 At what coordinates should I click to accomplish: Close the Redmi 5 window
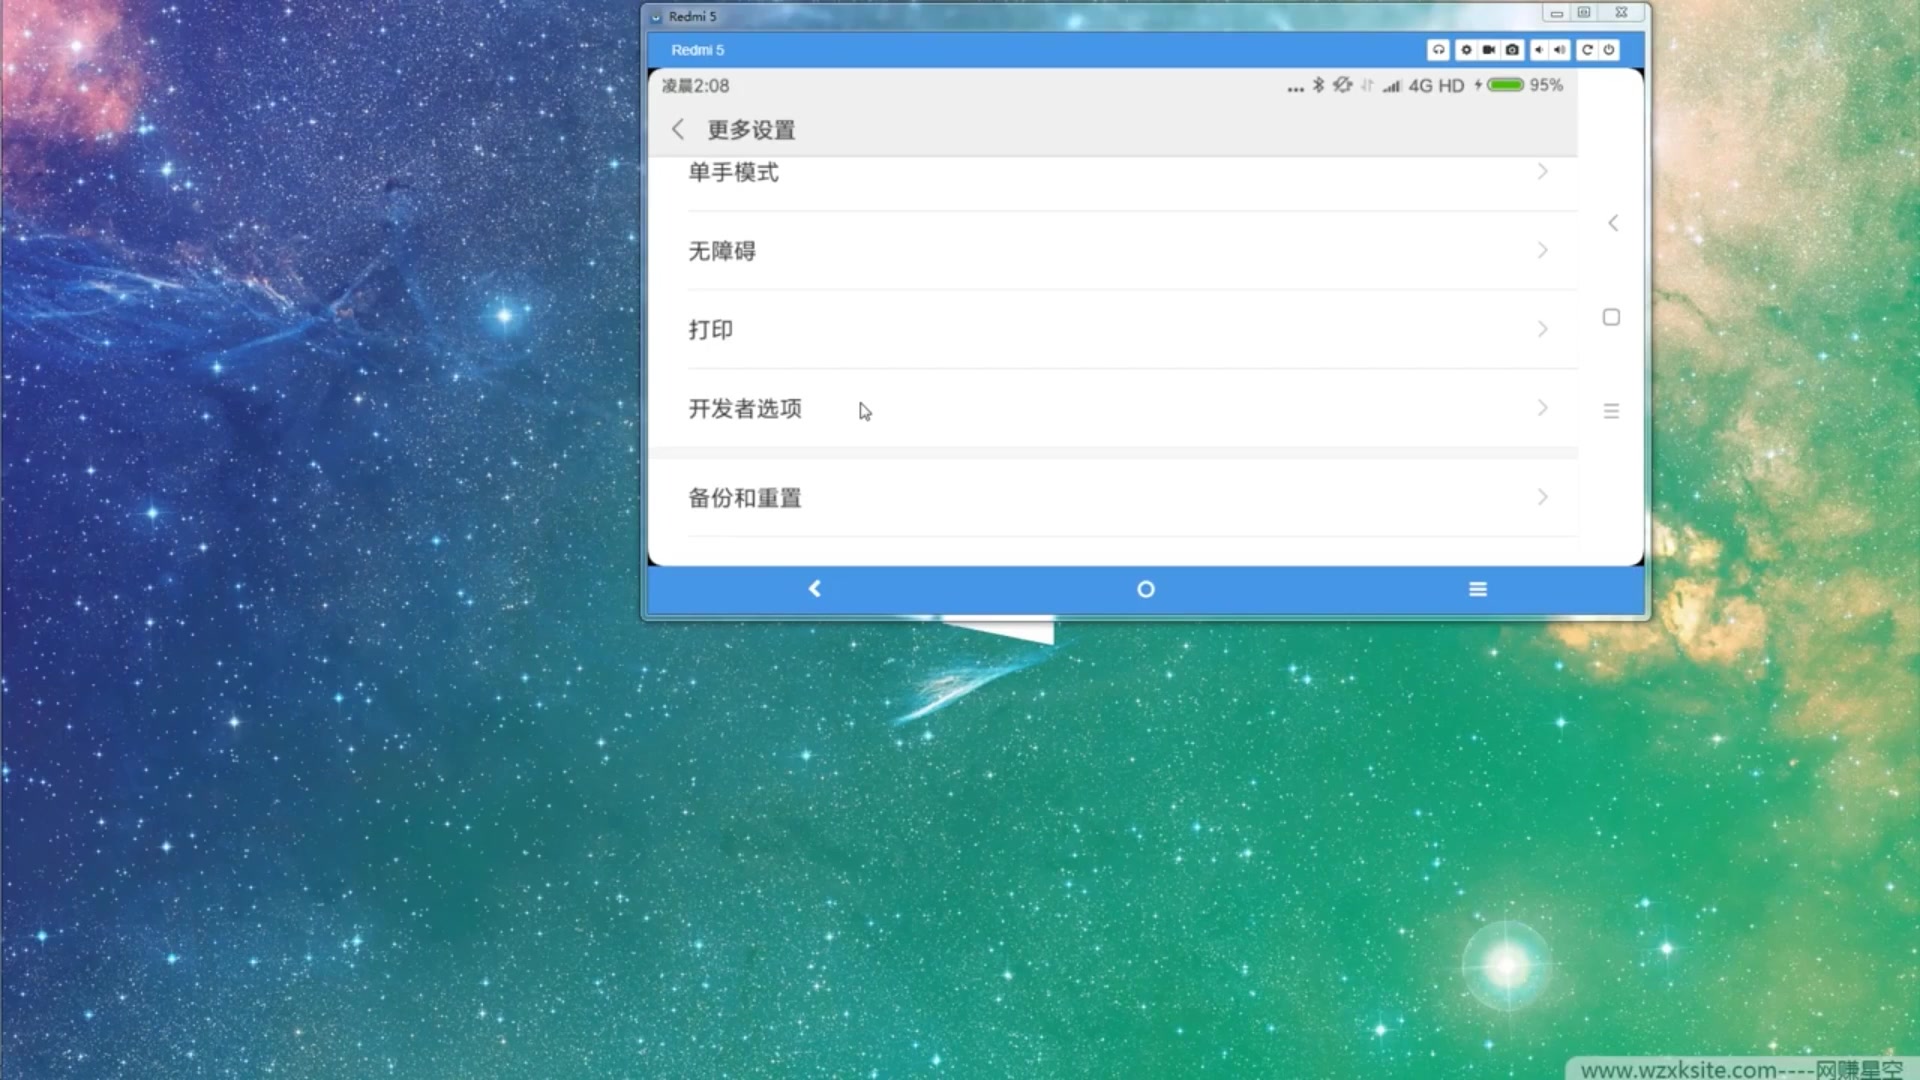1621,13
